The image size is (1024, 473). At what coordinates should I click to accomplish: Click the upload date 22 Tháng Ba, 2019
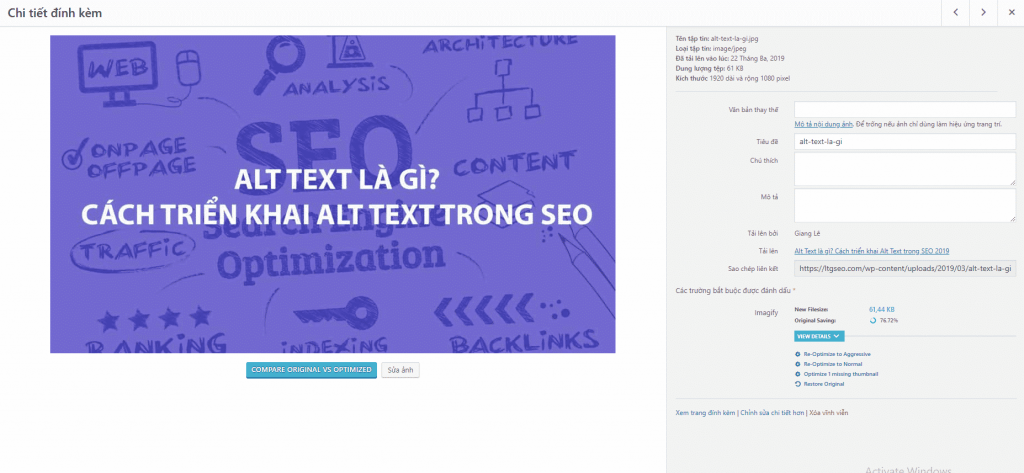point(758,59)
